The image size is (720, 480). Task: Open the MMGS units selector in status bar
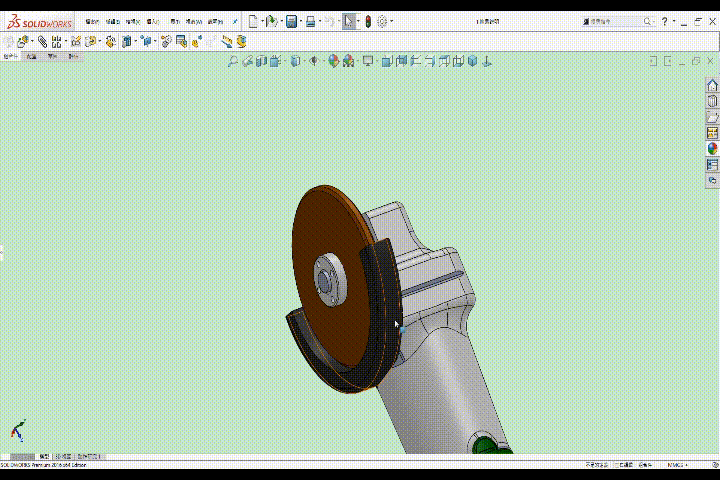[675, 465]
